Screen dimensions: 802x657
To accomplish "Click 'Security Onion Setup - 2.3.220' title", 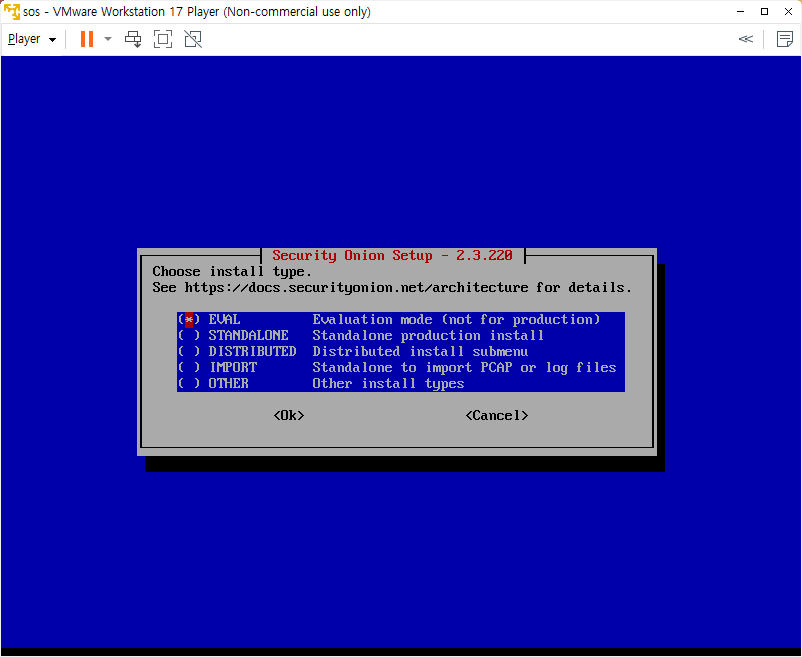I will [x=392, y=255].
